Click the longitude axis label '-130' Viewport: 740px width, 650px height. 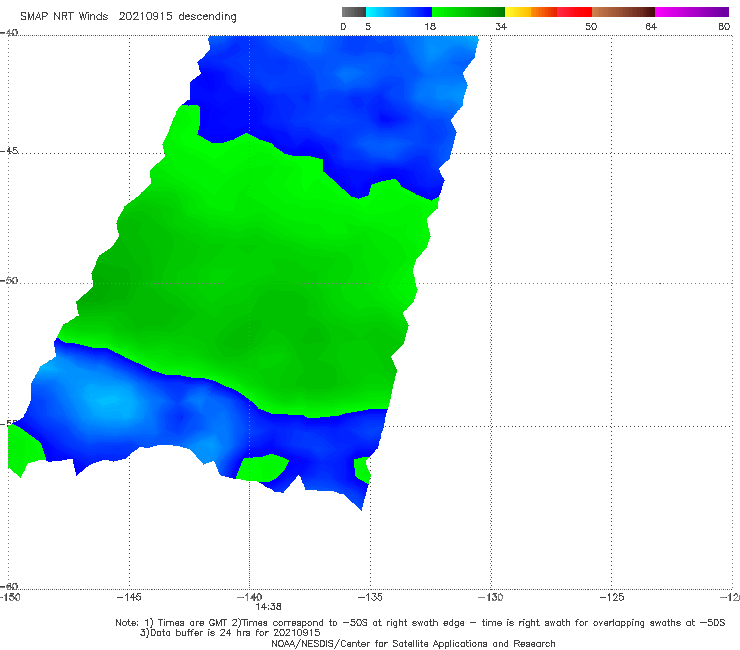click(491, 597)
